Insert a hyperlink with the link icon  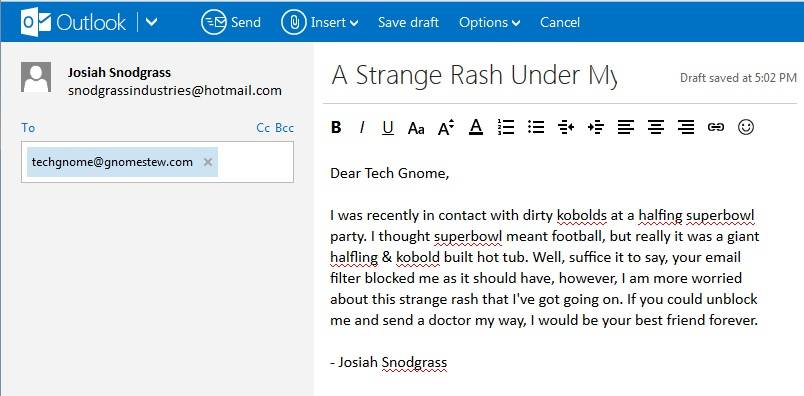[x=715, y=127]
